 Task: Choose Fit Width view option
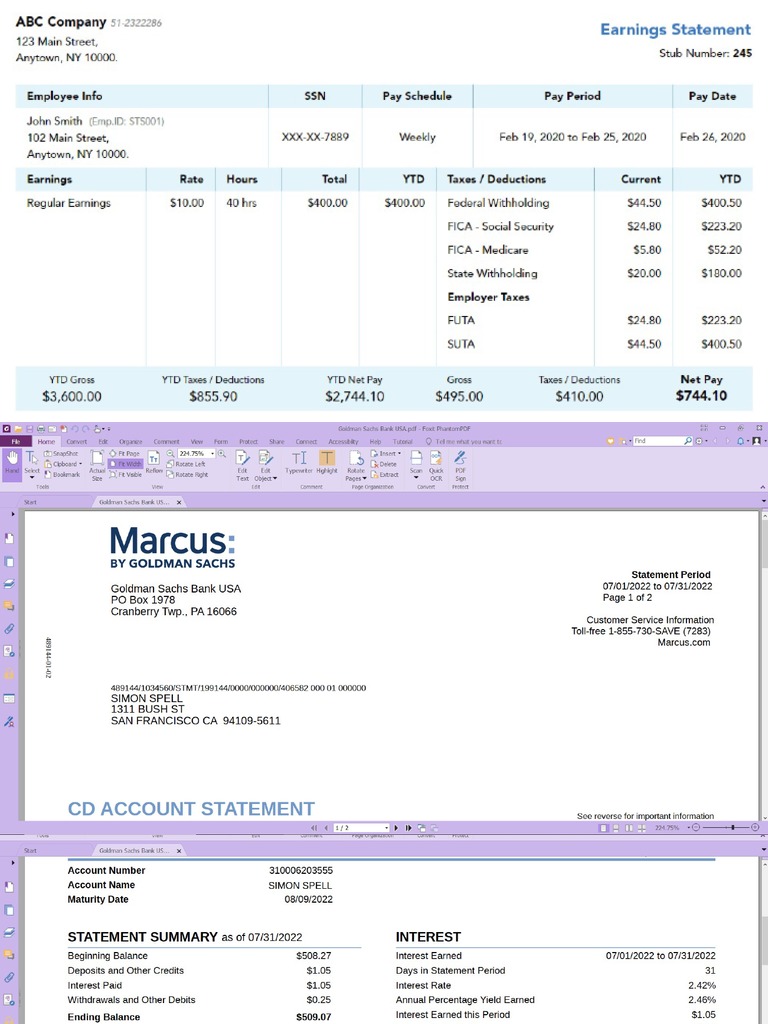(125, 464)
